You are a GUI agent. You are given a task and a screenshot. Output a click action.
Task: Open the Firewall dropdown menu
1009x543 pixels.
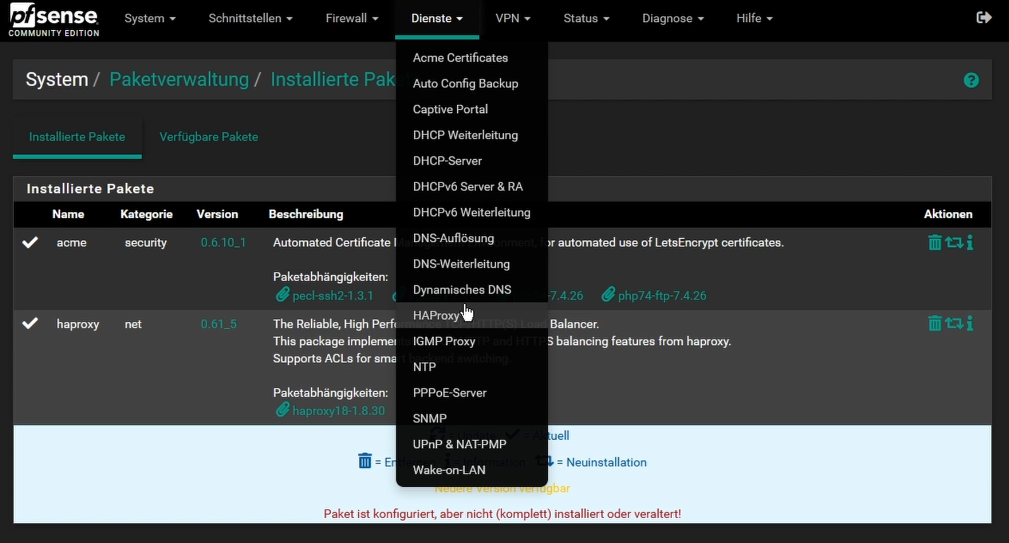click(x=352, y=18)
